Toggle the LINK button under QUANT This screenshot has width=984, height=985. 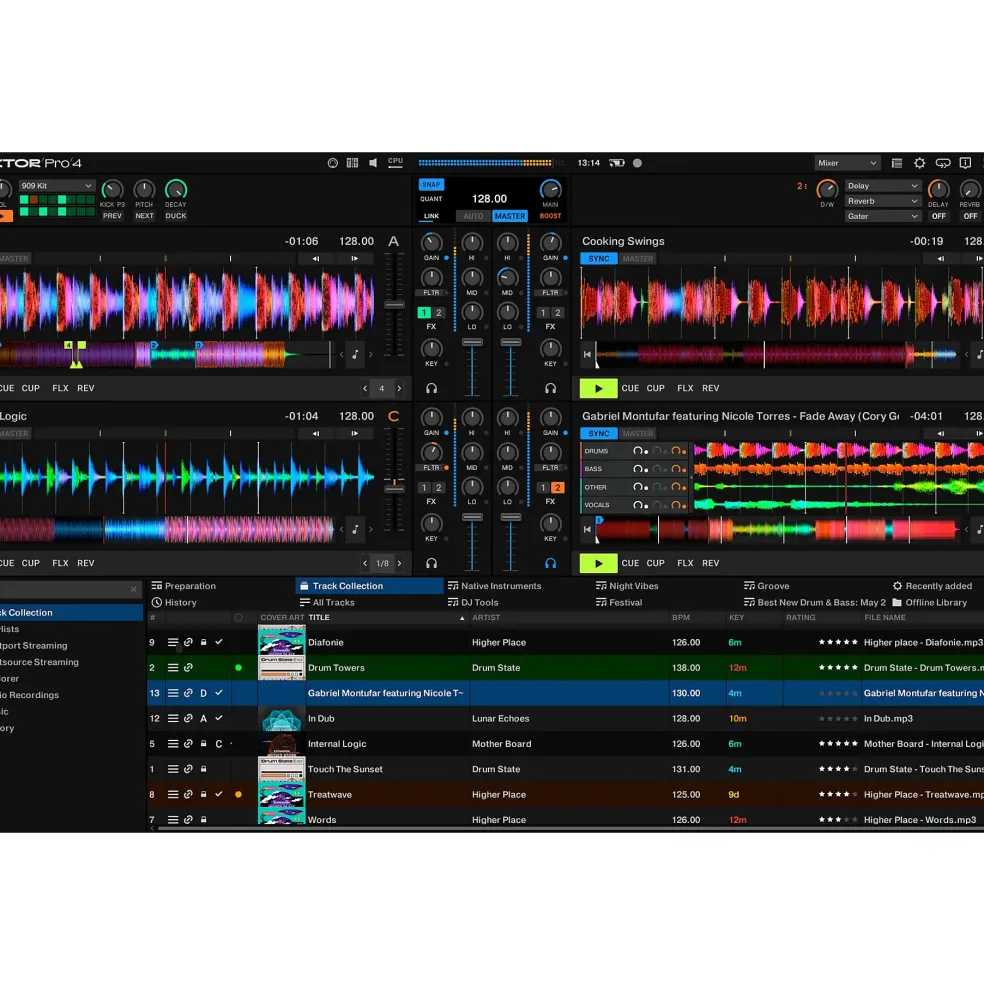coord(431,216)
